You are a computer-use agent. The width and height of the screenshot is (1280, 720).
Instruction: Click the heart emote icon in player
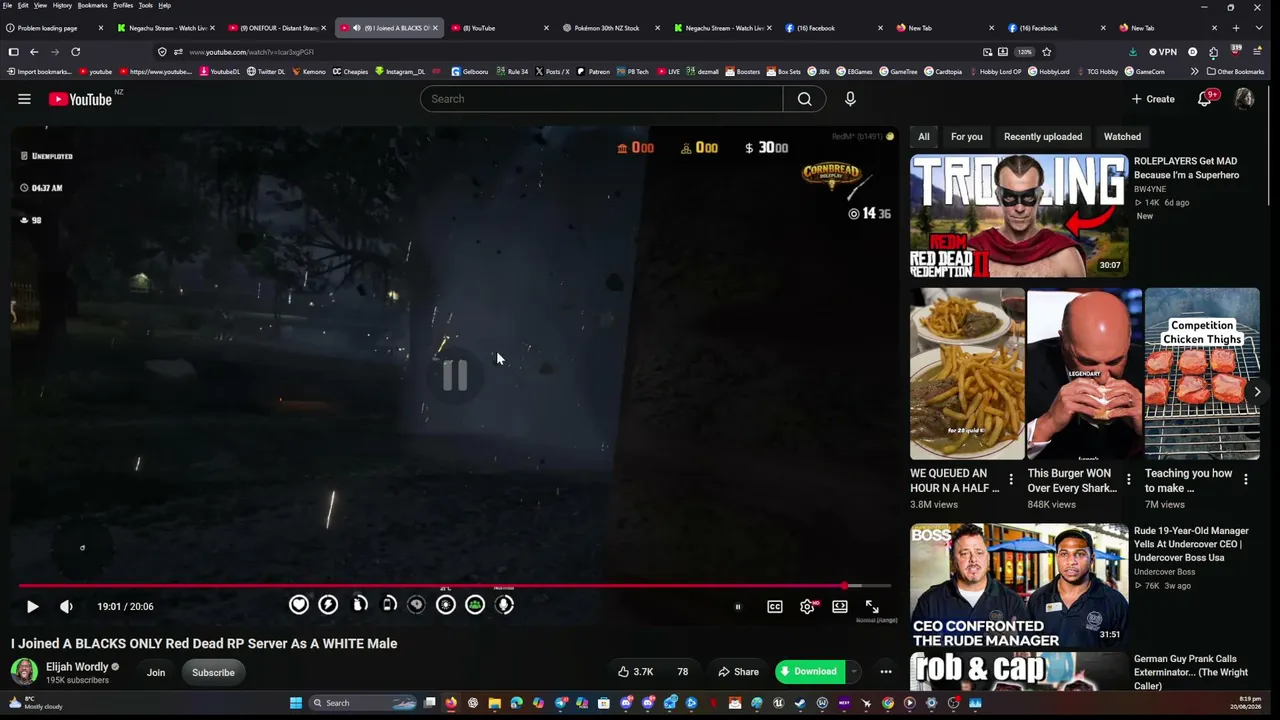pyautogui.click(x=299, y=604)
